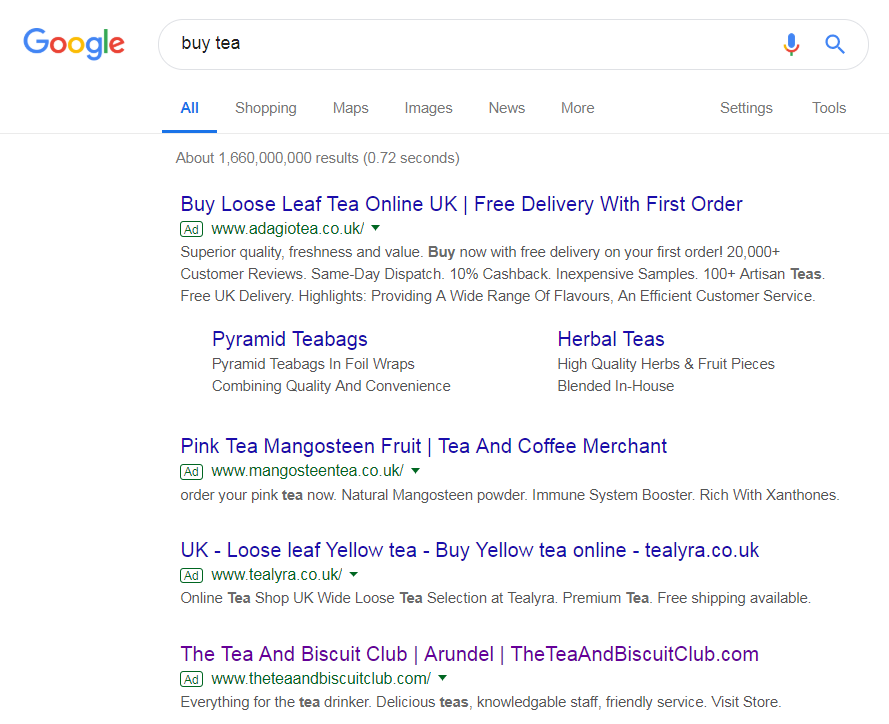The width and height of the screenshot is (889, 724).
Task: Open the Herbal Teas sitelink
Action: pyautogui.click(x=611, y=339)
